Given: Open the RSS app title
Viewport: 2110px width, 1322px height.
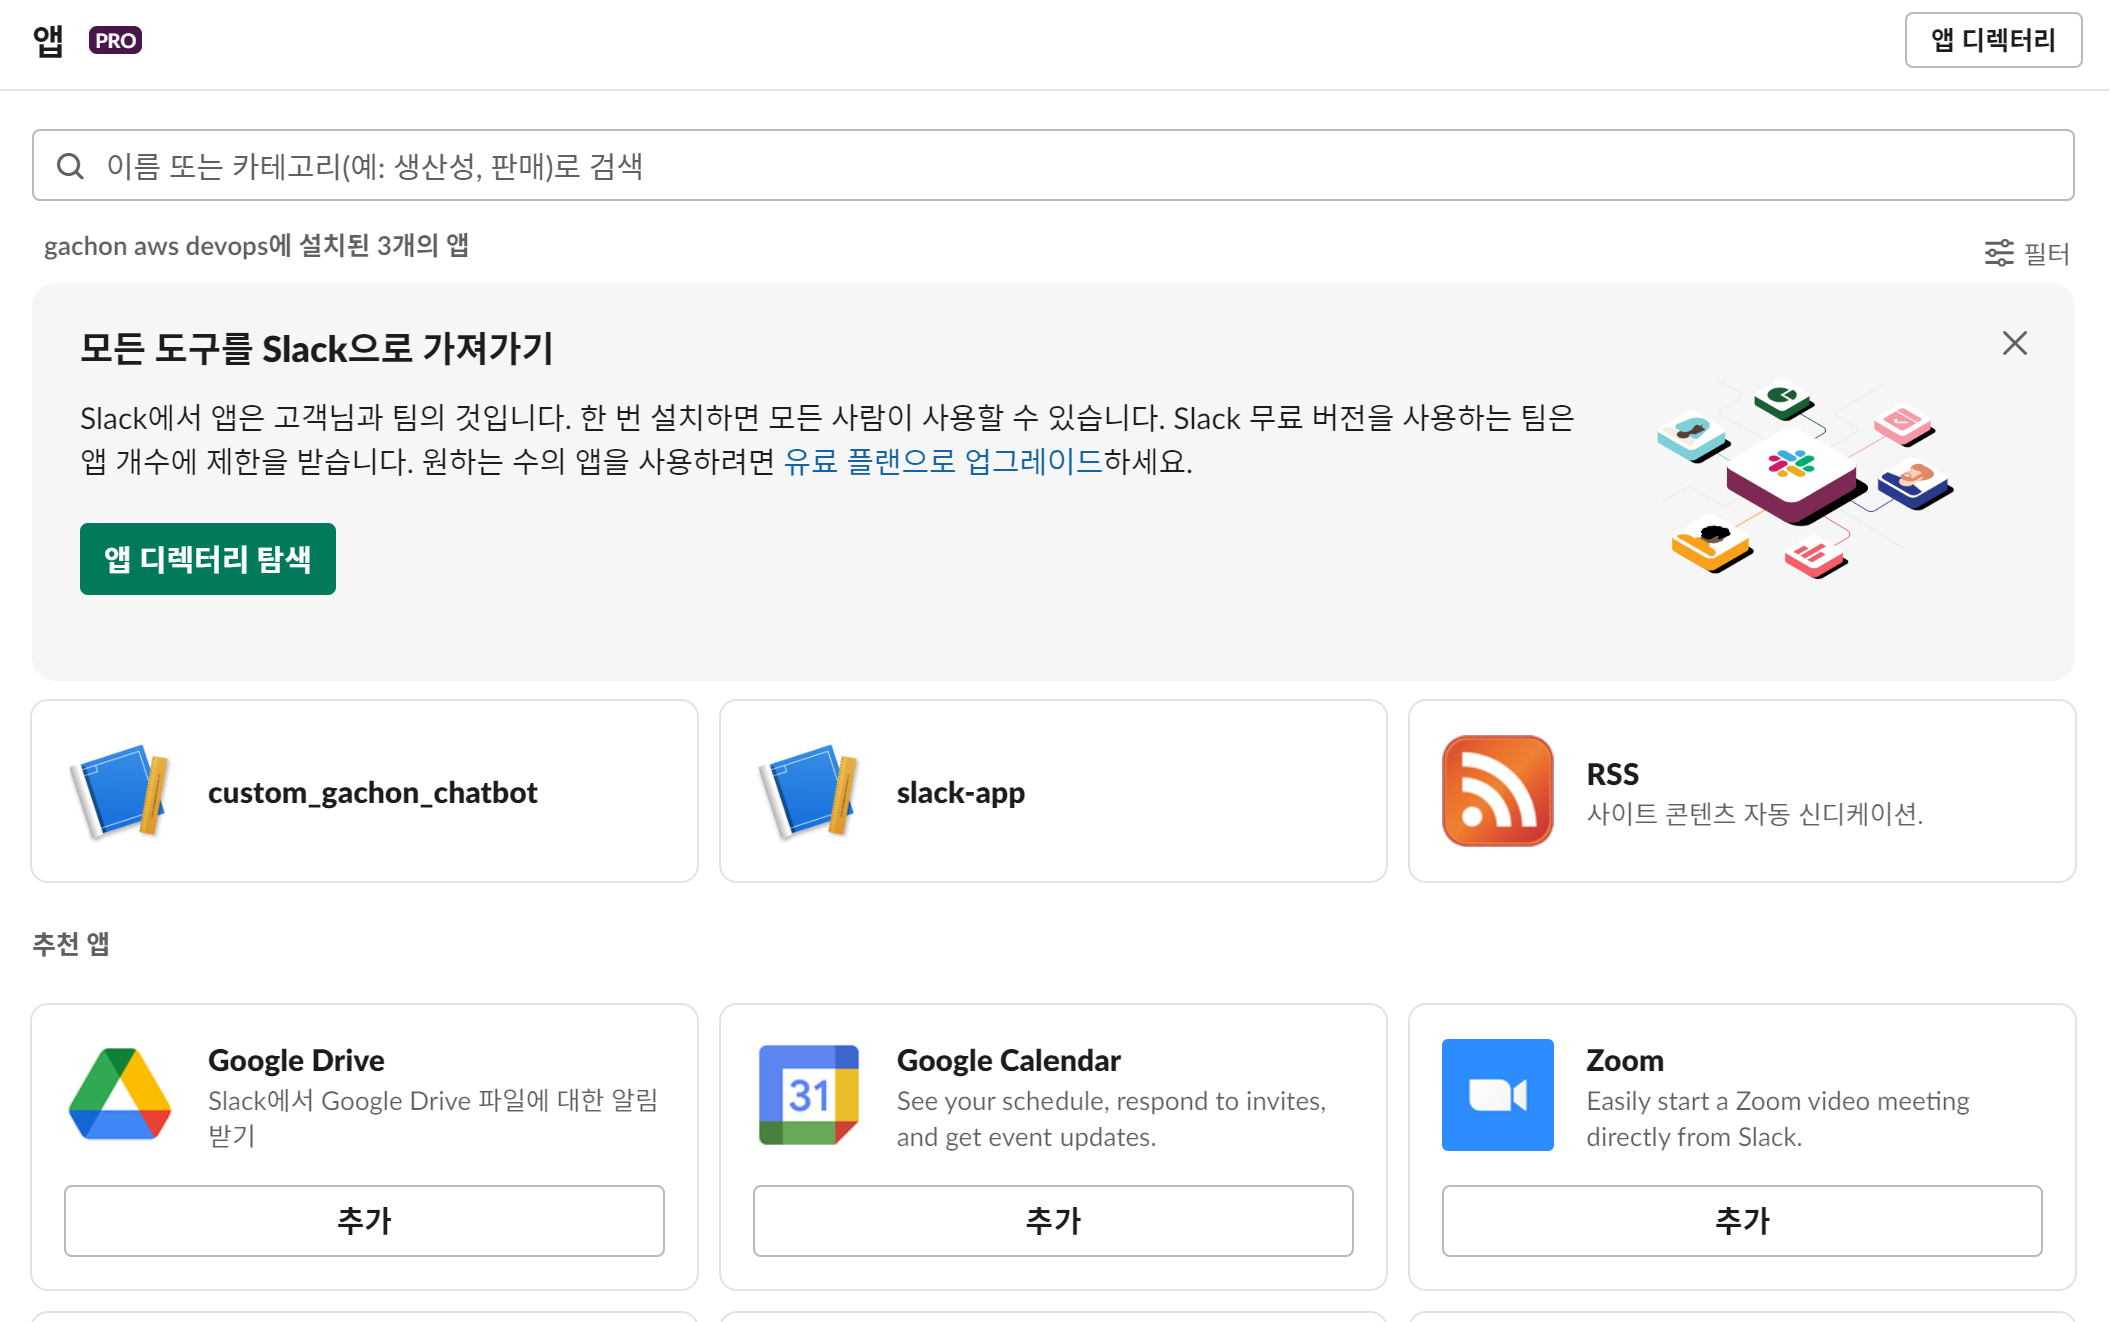Looking at the screenshot, I should click(1612, 774).
